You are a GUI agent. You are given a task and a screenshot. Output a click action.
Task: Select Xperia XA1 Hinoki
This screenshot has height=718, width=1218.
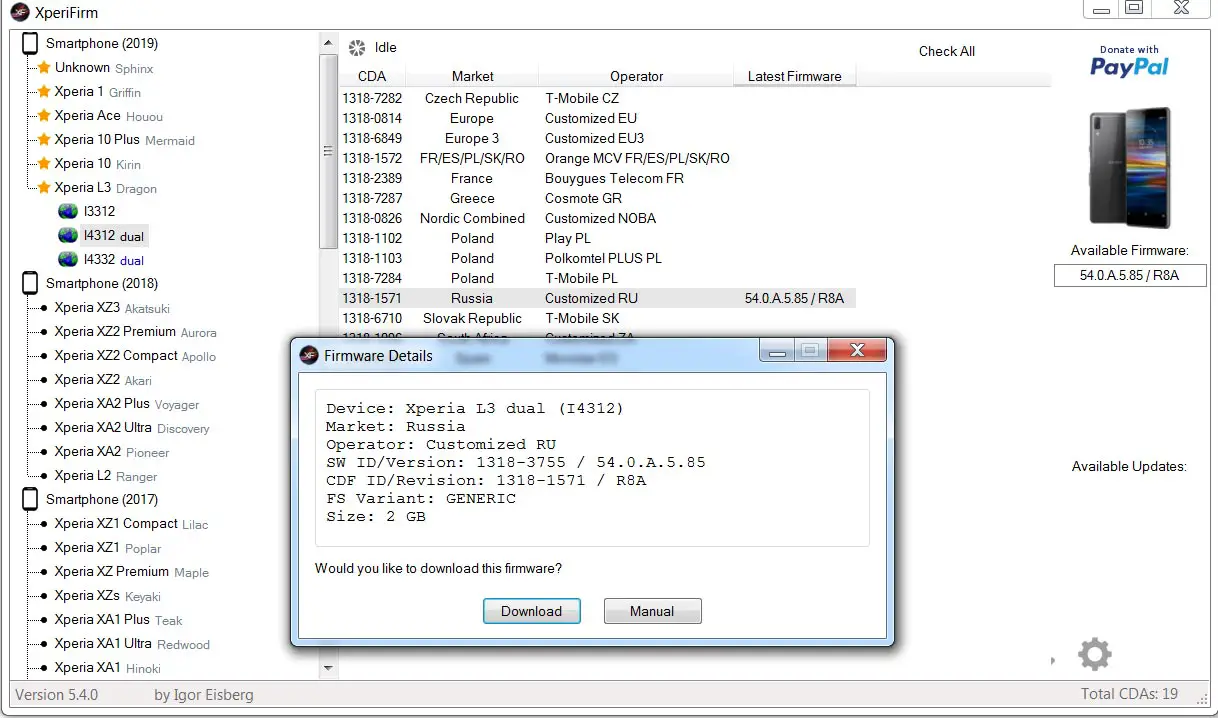[107, 667]
